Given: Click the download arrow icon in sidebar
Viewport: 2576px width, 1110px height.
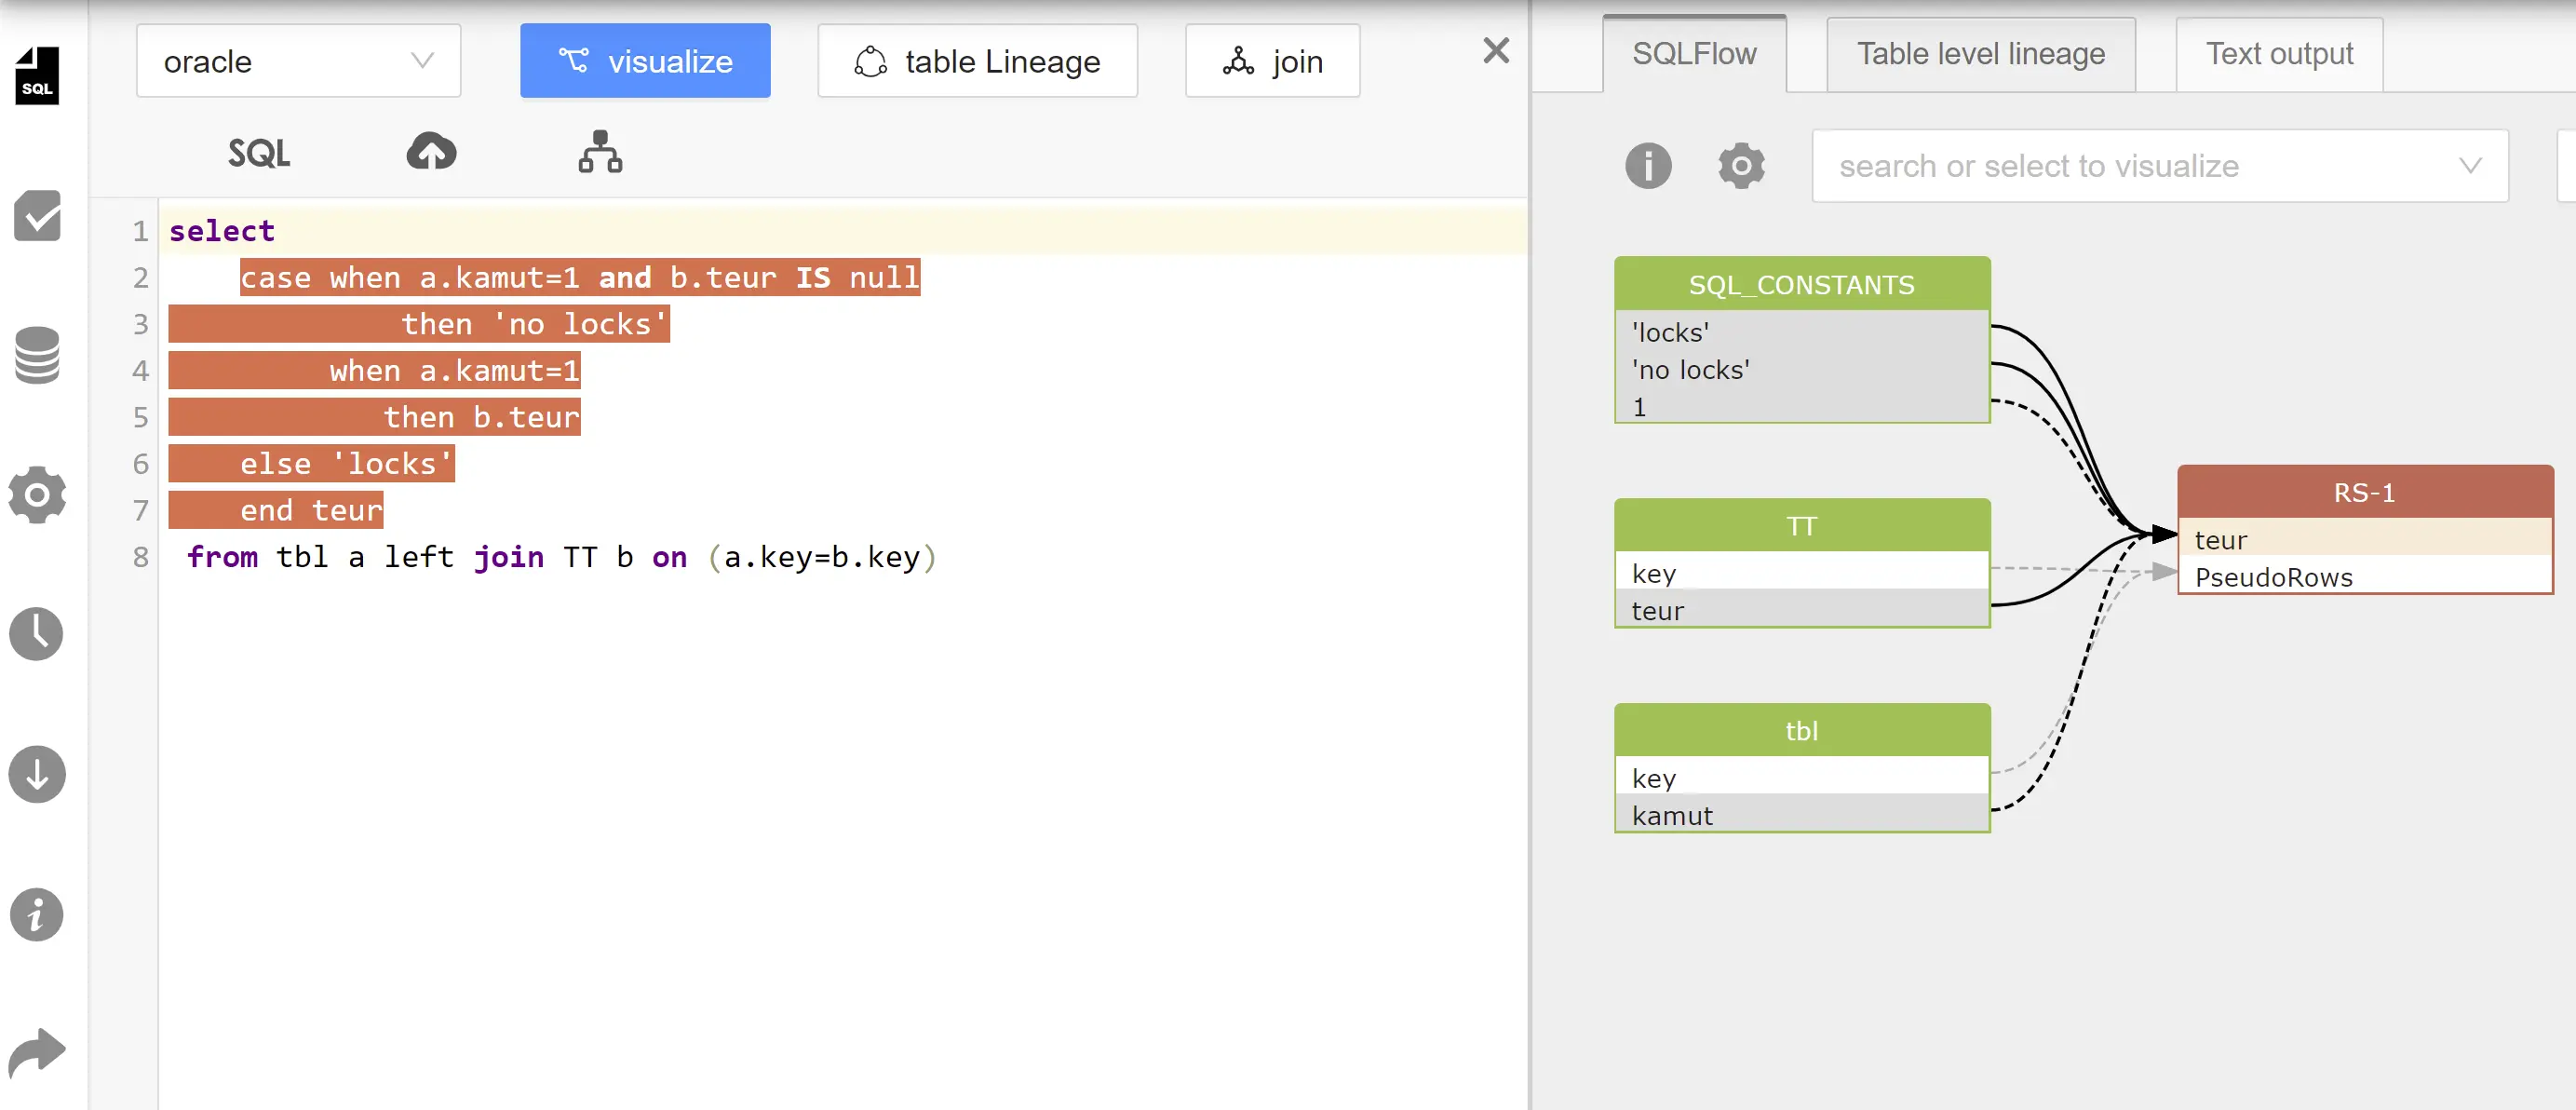Looking at the screenshot, I should pos(37,774).
